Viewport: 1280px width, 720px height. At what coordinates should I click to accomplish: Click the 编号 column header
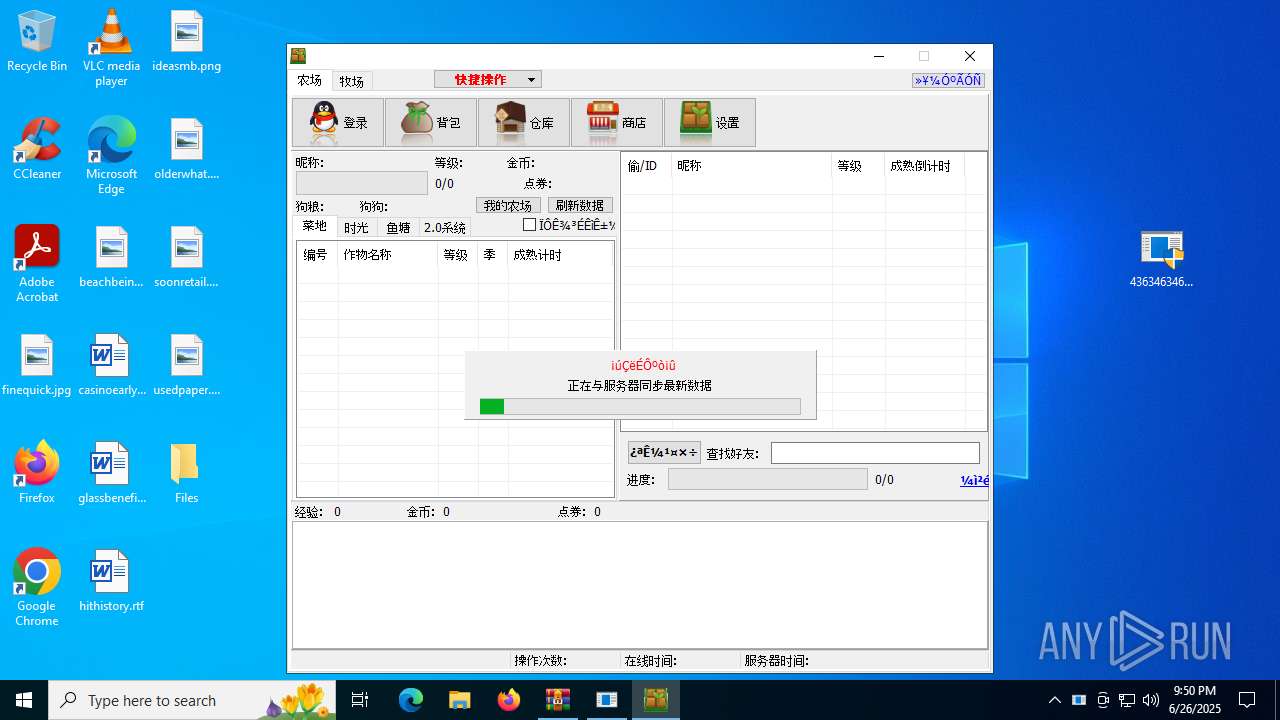pyautogui.click(x=318, y=255)
